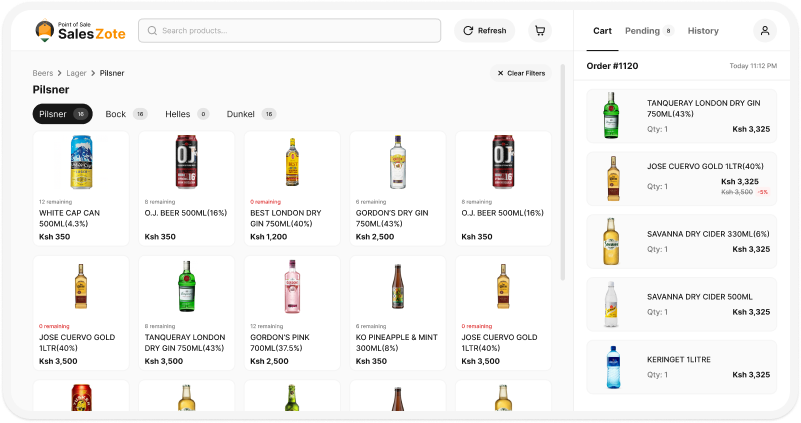
Task: Go to Beers breadcrumb
Action: coord(43,73)
